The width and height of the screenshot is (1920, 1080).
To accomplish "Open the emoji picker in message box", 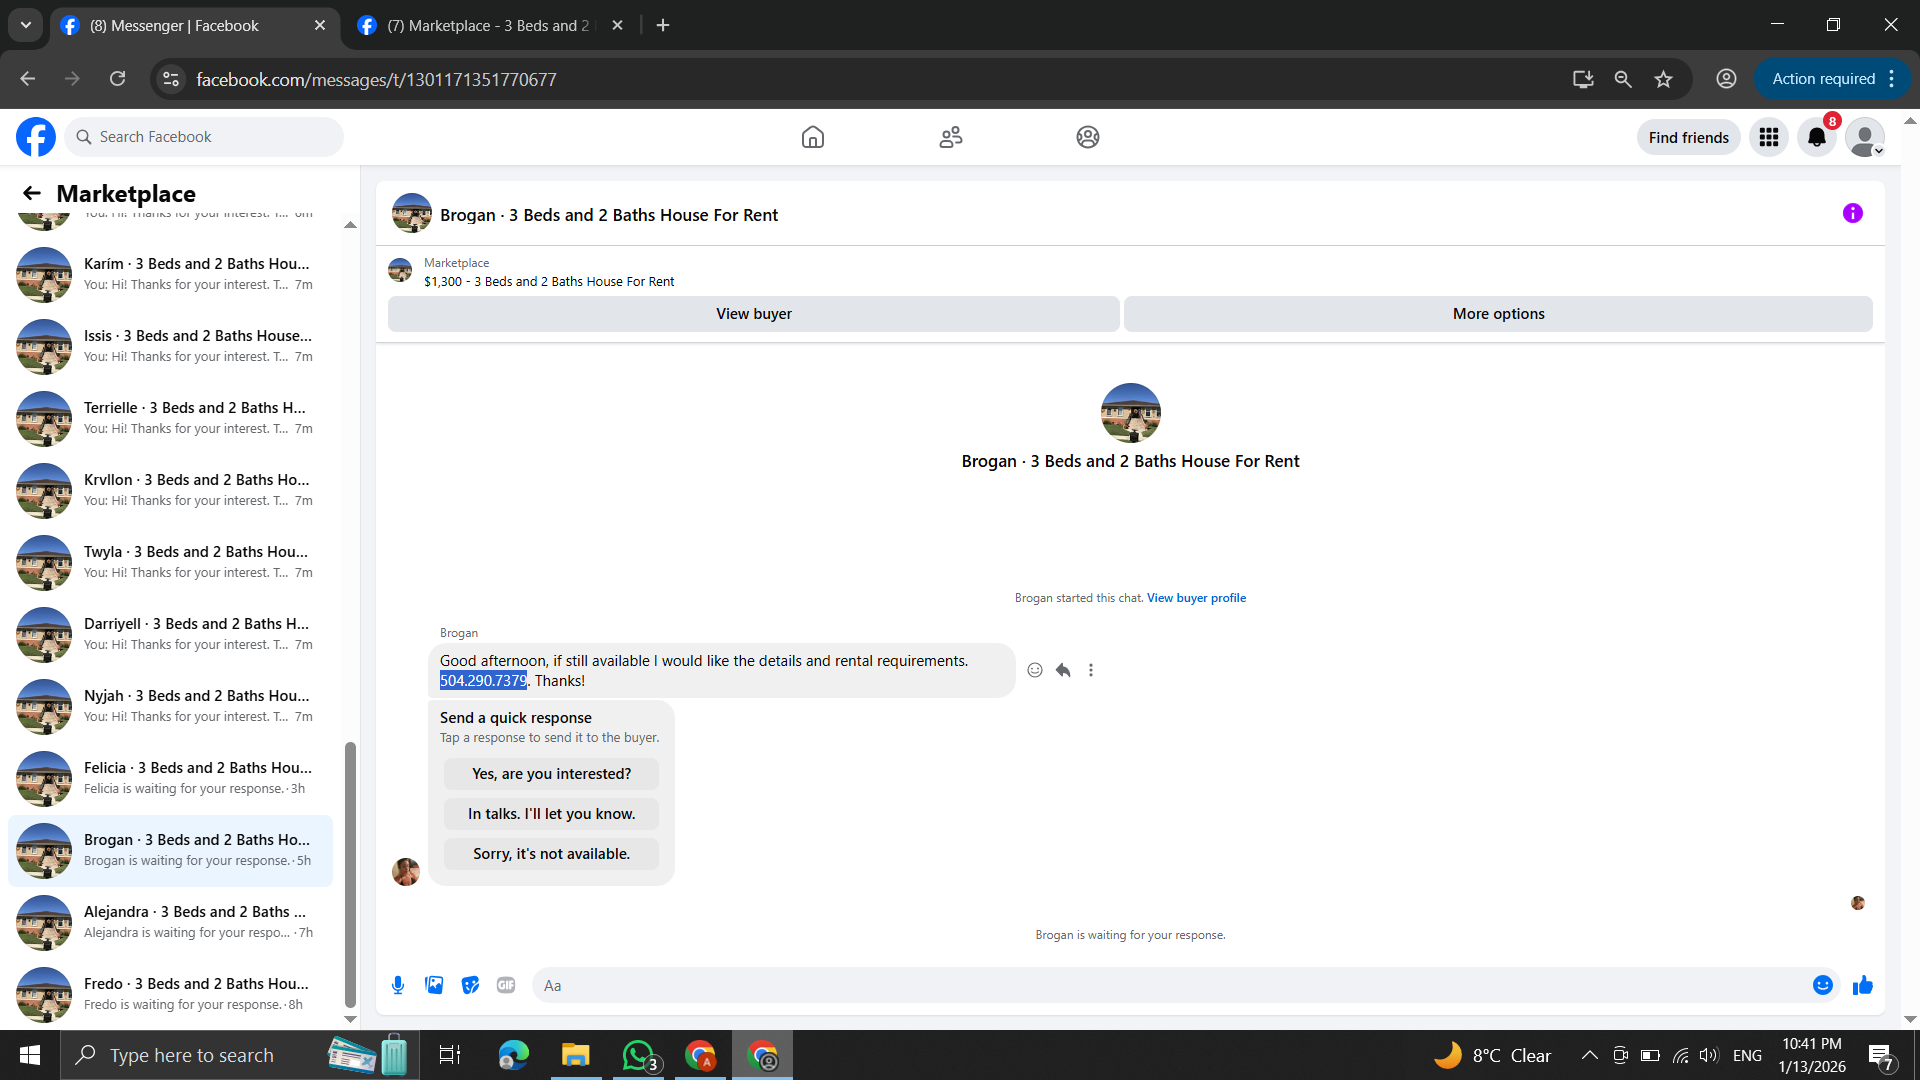I will (1822, 985).
